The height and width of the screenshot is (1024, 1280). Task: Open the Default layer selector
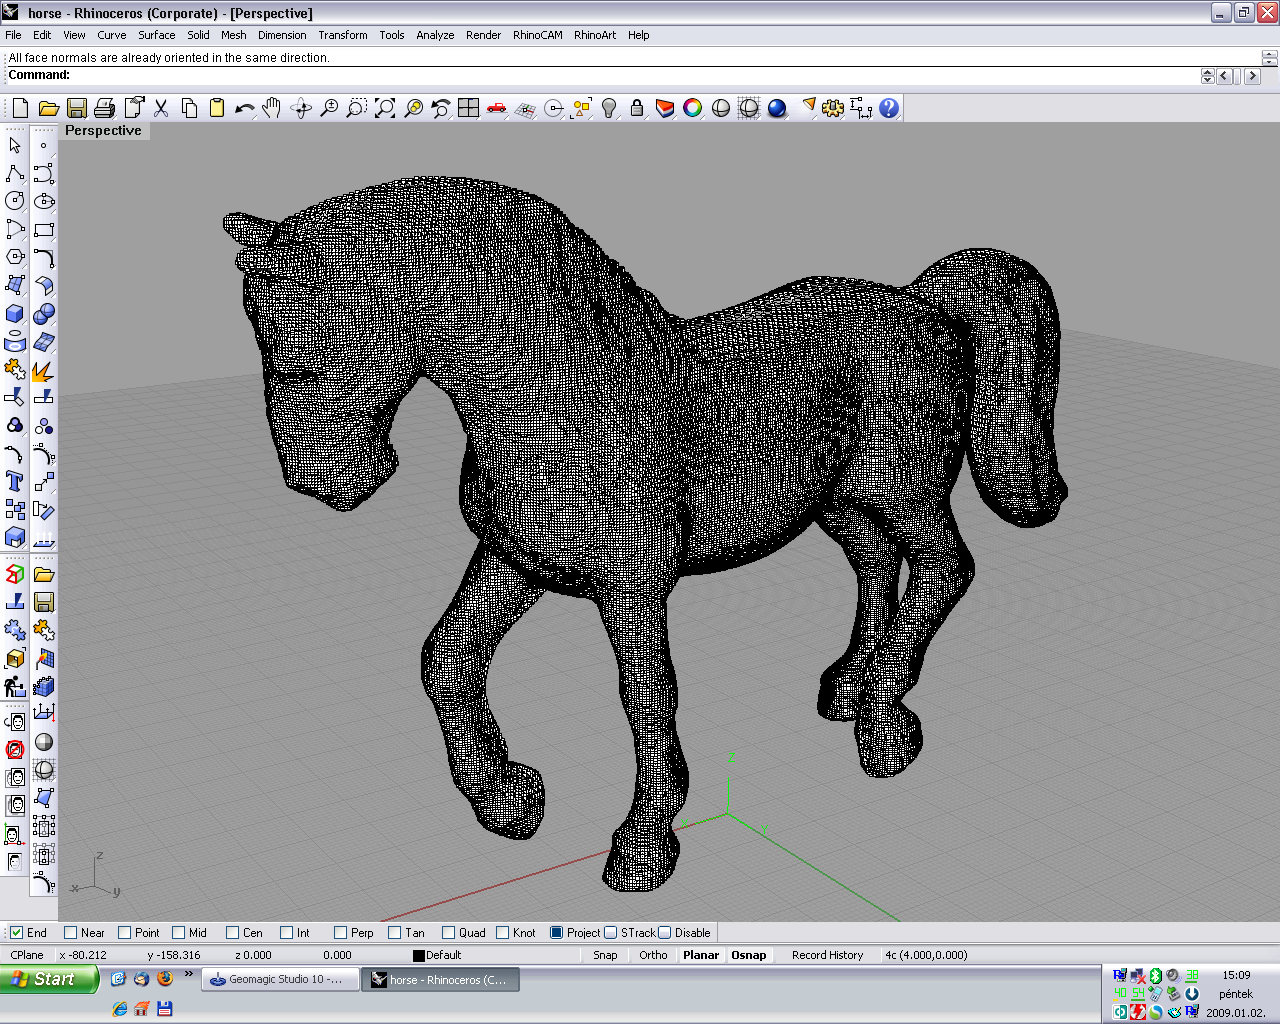(x=443, y=955)
